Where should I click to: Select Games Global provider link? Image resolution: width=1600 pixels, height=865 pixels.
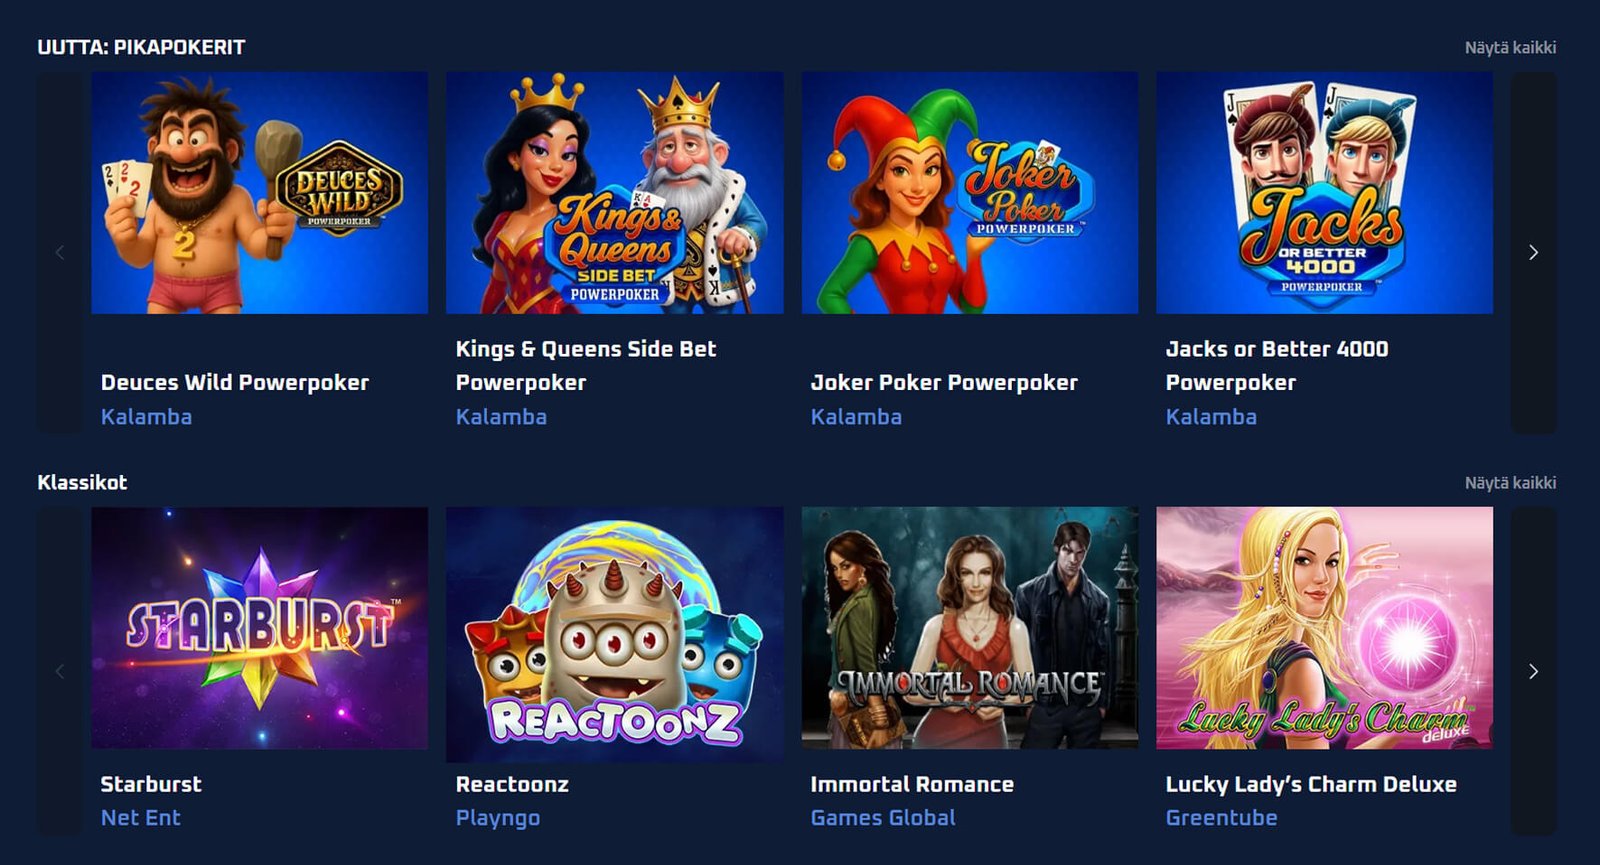(x=883, y=818)
